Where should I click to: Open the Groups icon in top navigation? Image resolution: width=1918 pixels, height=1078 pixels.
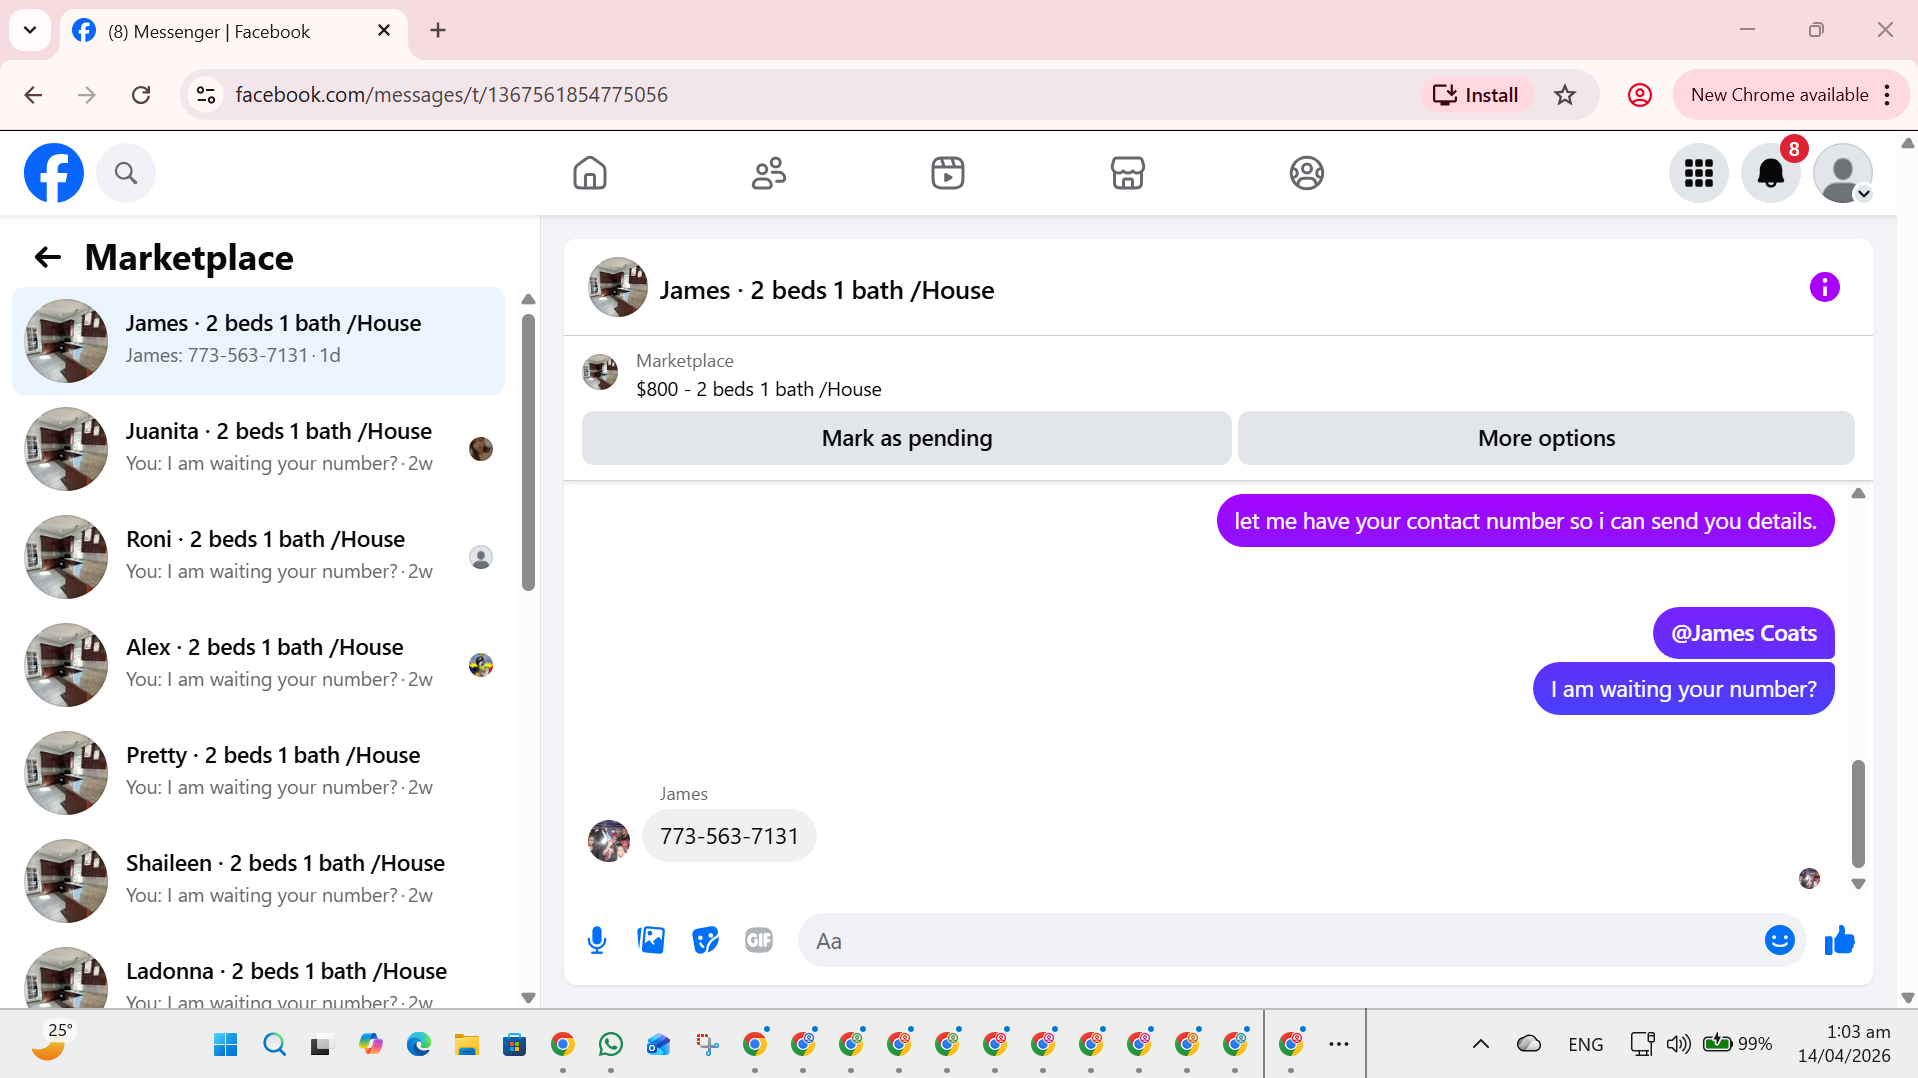click(x=1306, y=173)
